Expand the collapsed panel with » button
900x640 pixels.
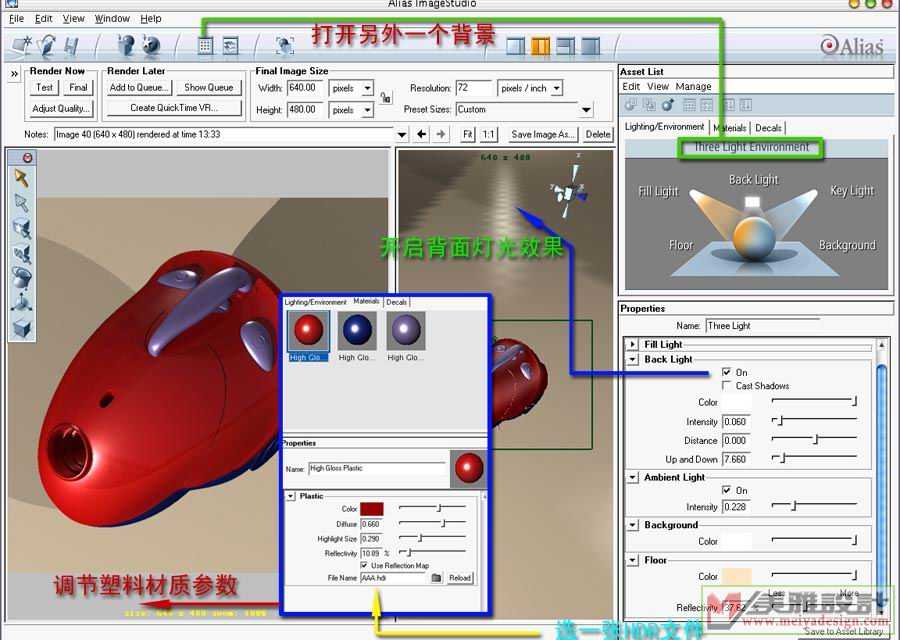pos(14,74)
